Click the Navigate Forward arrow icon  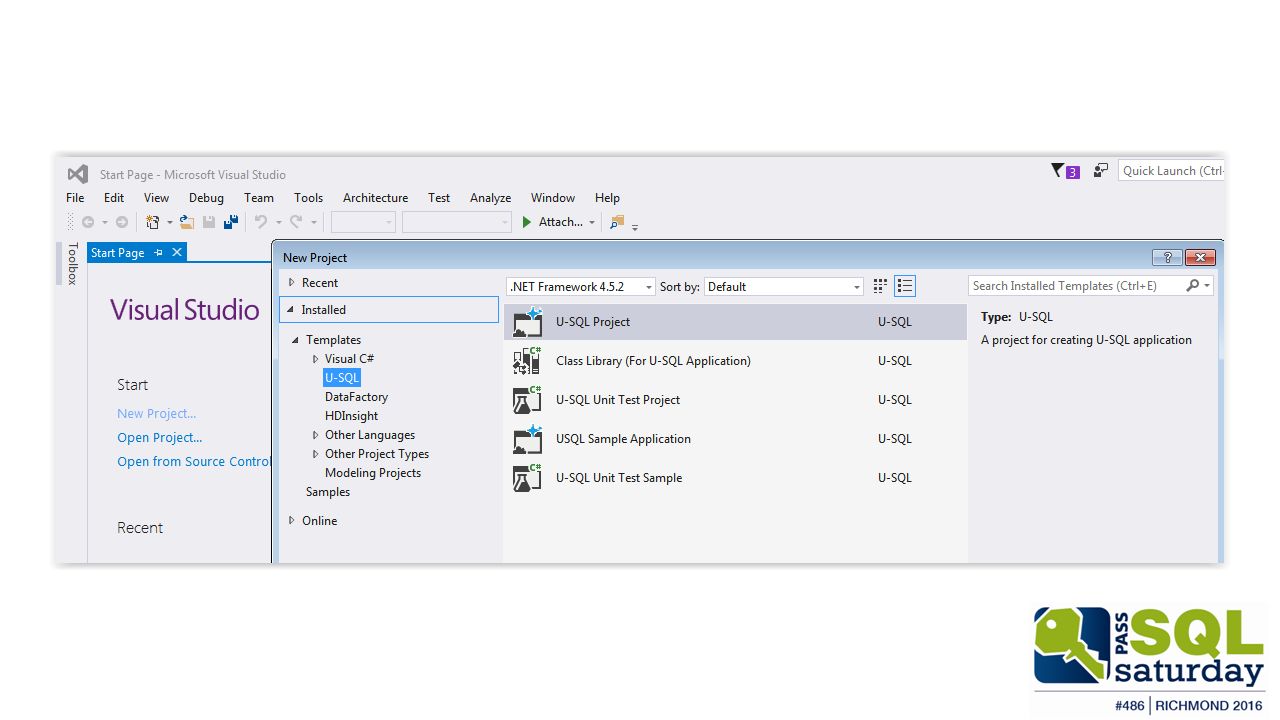[x=122, y=222]
